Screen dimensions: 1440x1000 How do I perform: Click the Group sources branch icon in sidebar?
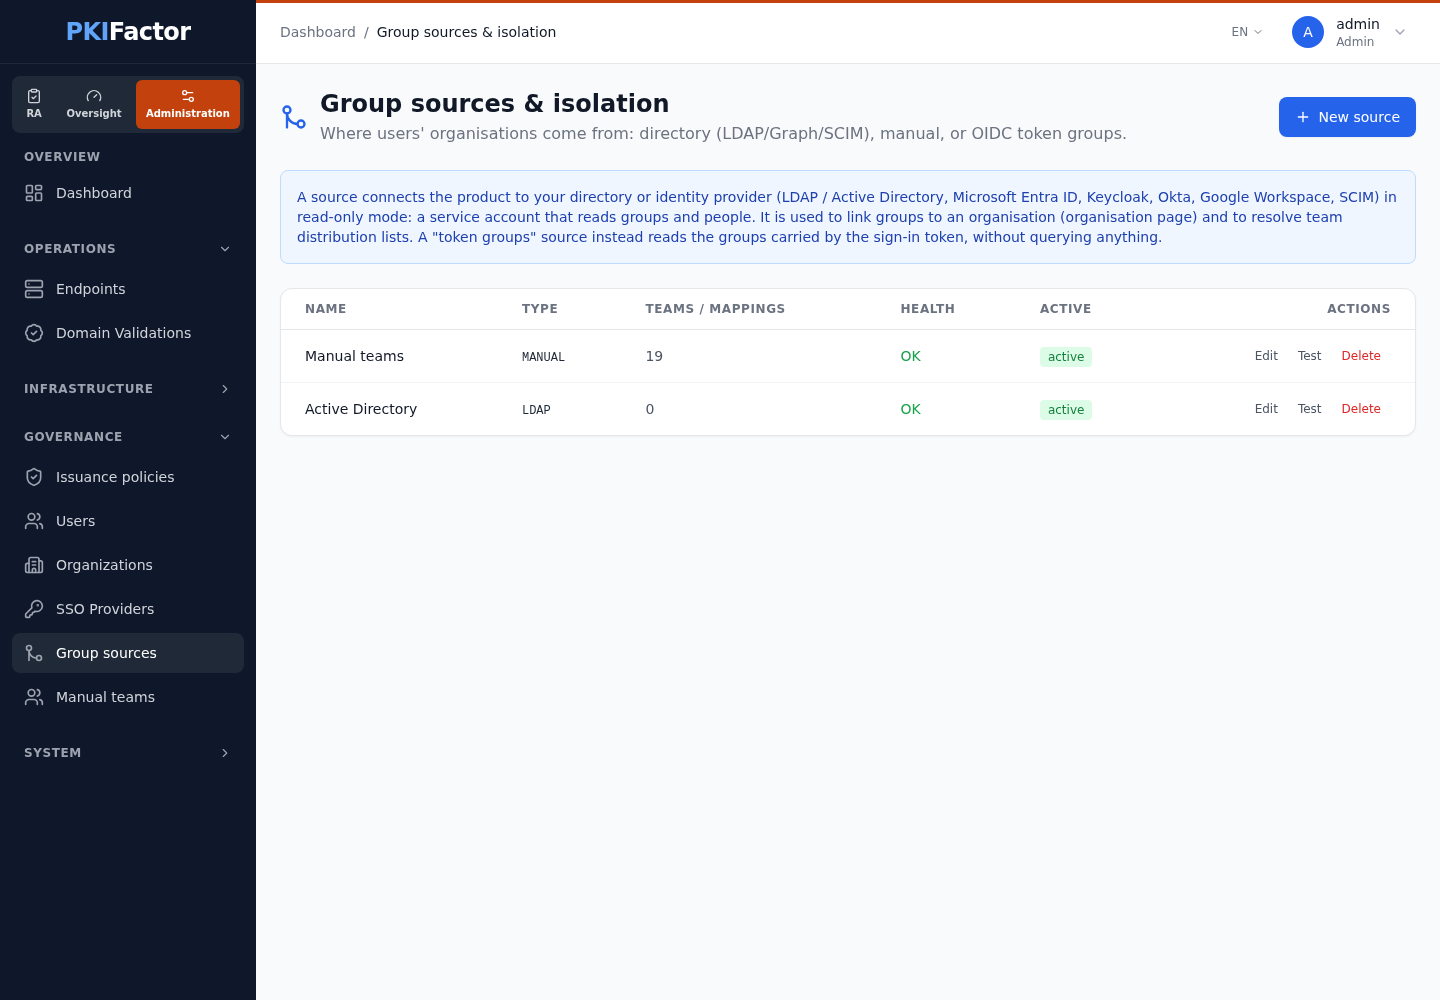click(x=34, y=653)
